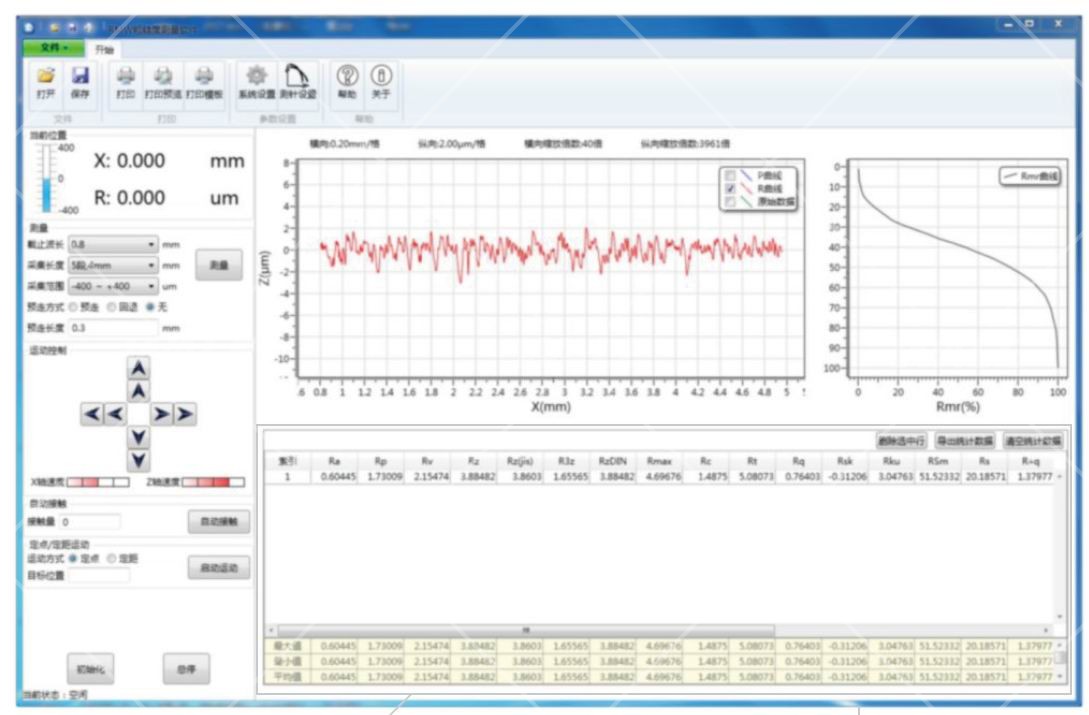1089x715 pixels.
Task: Open the 打印模板 print template
Action: (204, 83)
